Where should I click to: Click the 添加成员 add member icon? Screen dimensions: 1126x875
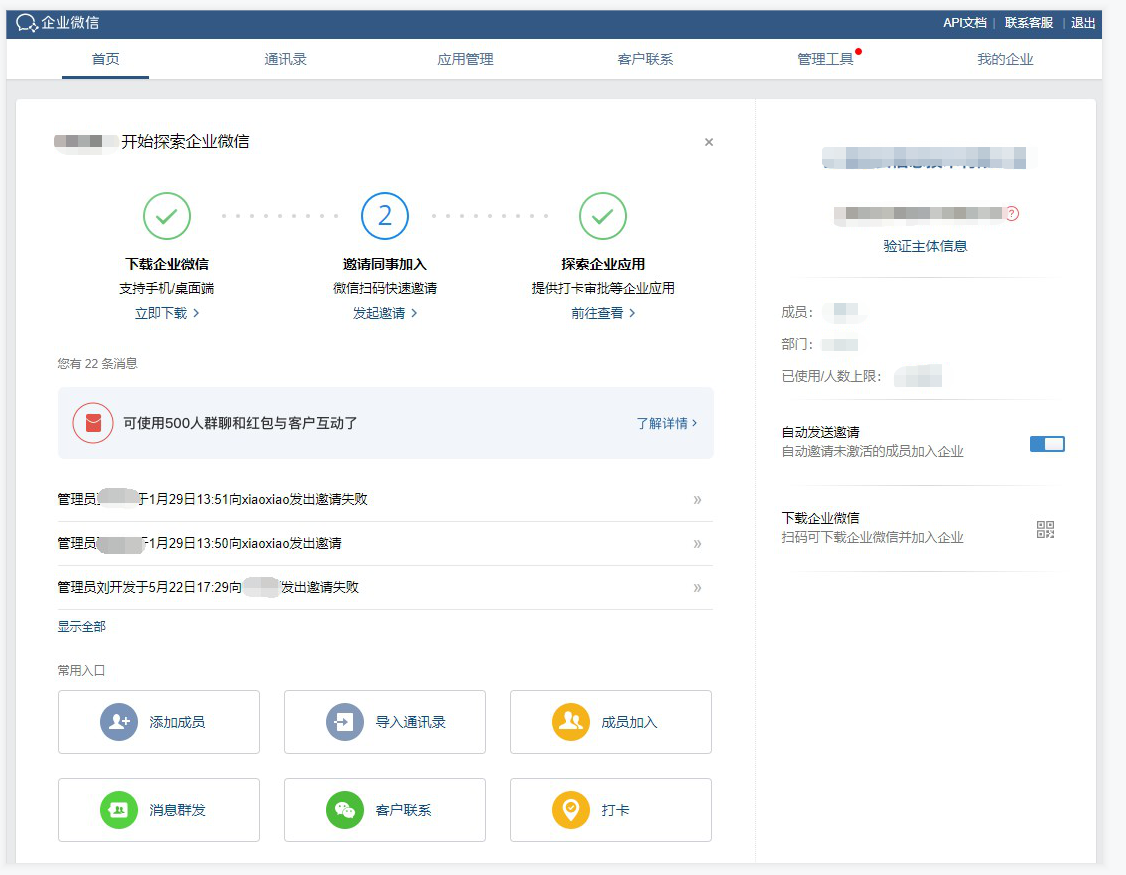(x=119, y=722)
